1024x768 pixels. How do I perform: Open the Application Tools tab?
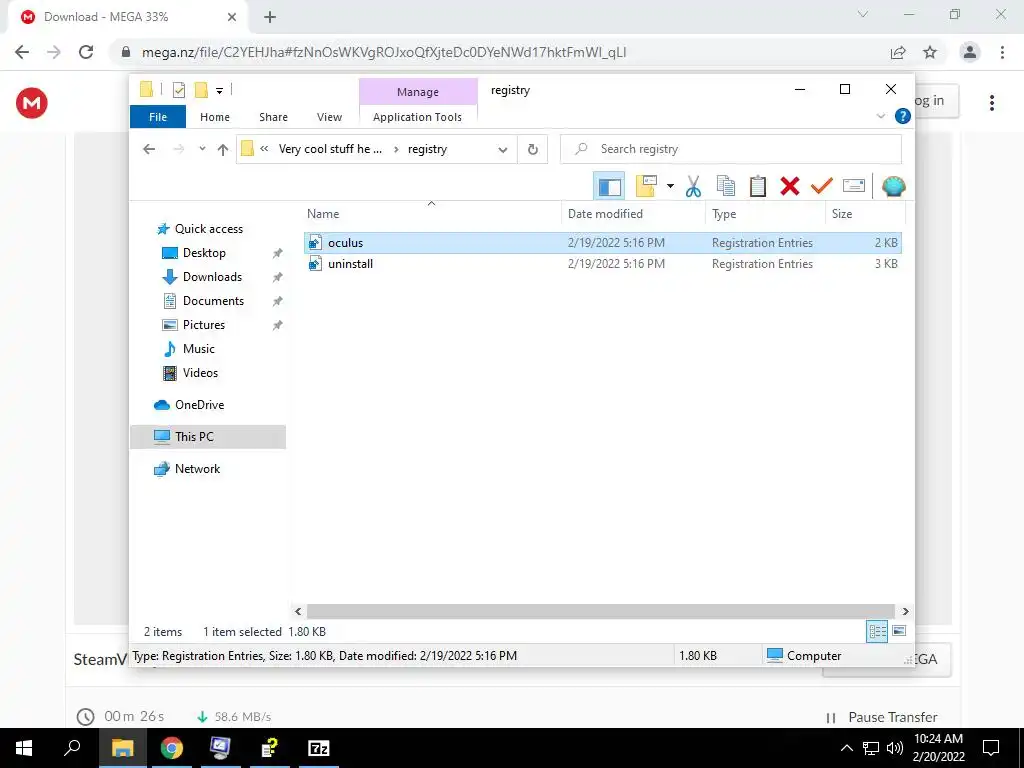[417, 117]
